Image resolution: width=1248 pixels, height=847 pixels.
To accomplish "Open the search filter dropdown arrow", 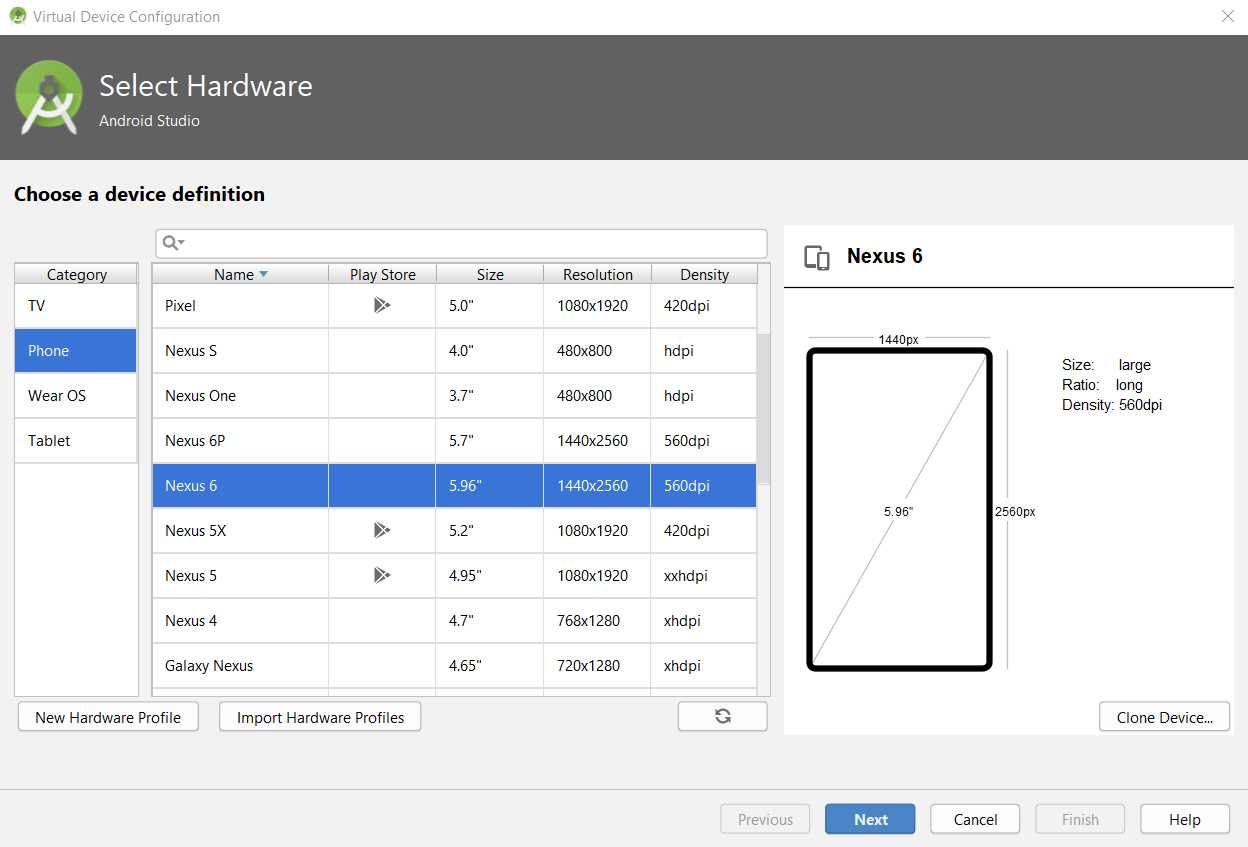I will 180,243.
